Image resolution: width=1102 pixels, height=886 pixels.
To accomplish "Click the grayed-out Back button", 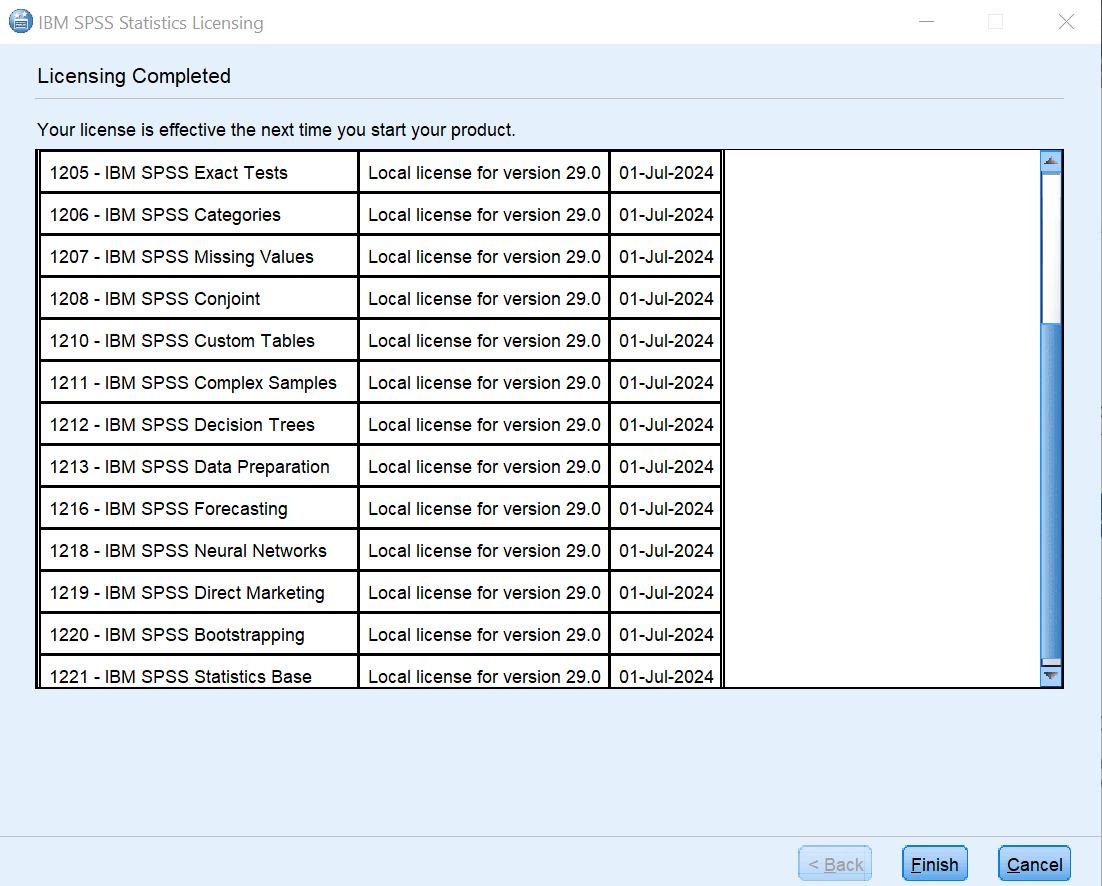I will pos(835,864).
